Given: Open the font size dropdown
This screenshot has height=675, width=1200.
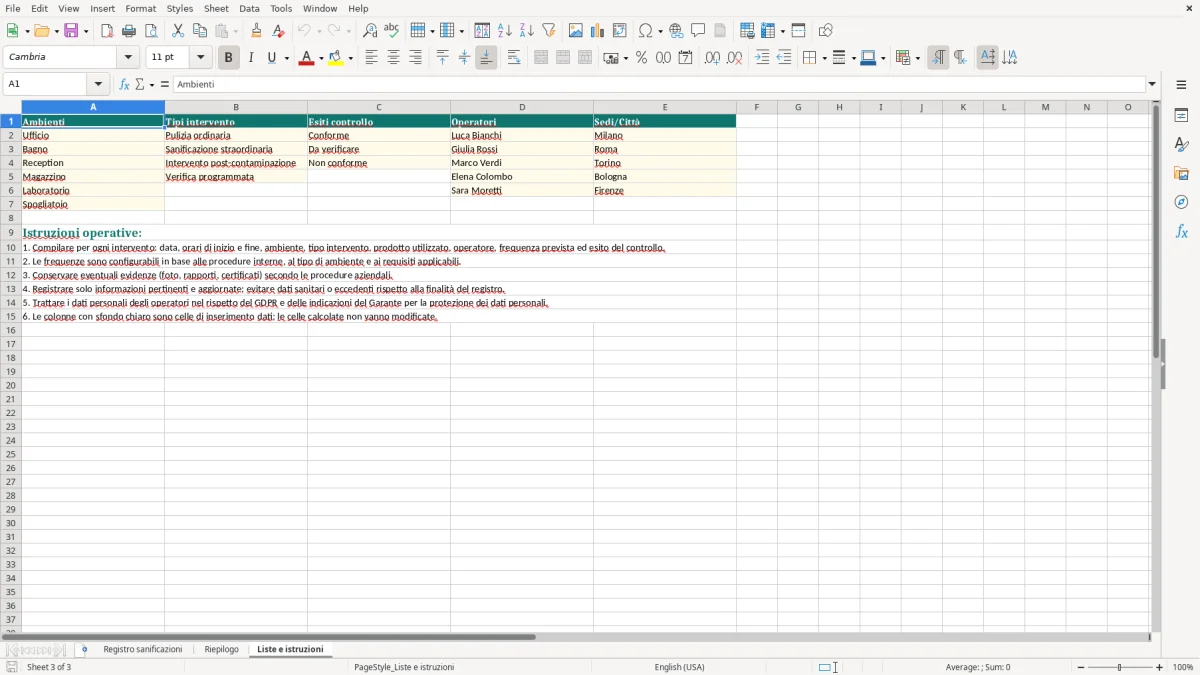Looking at the screenshot, I should click(x=200, y=58).
